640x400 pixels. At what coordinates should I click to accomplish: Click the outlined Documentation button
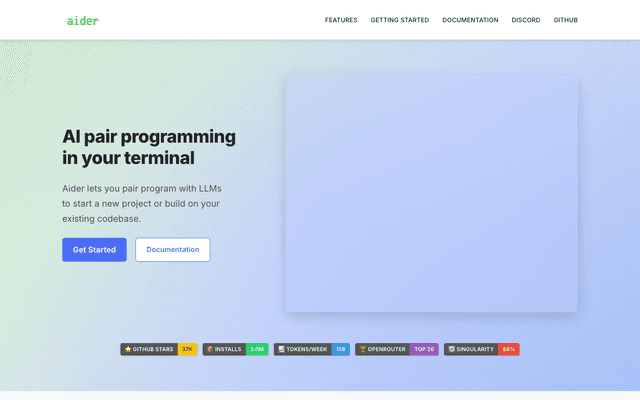(x=173, y=249)
